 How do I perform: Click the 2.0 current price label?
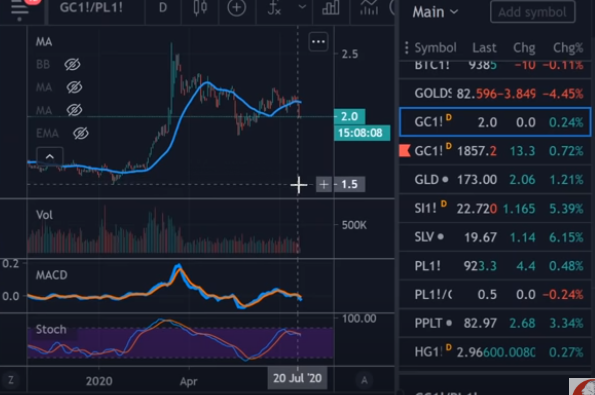point(349,116)
